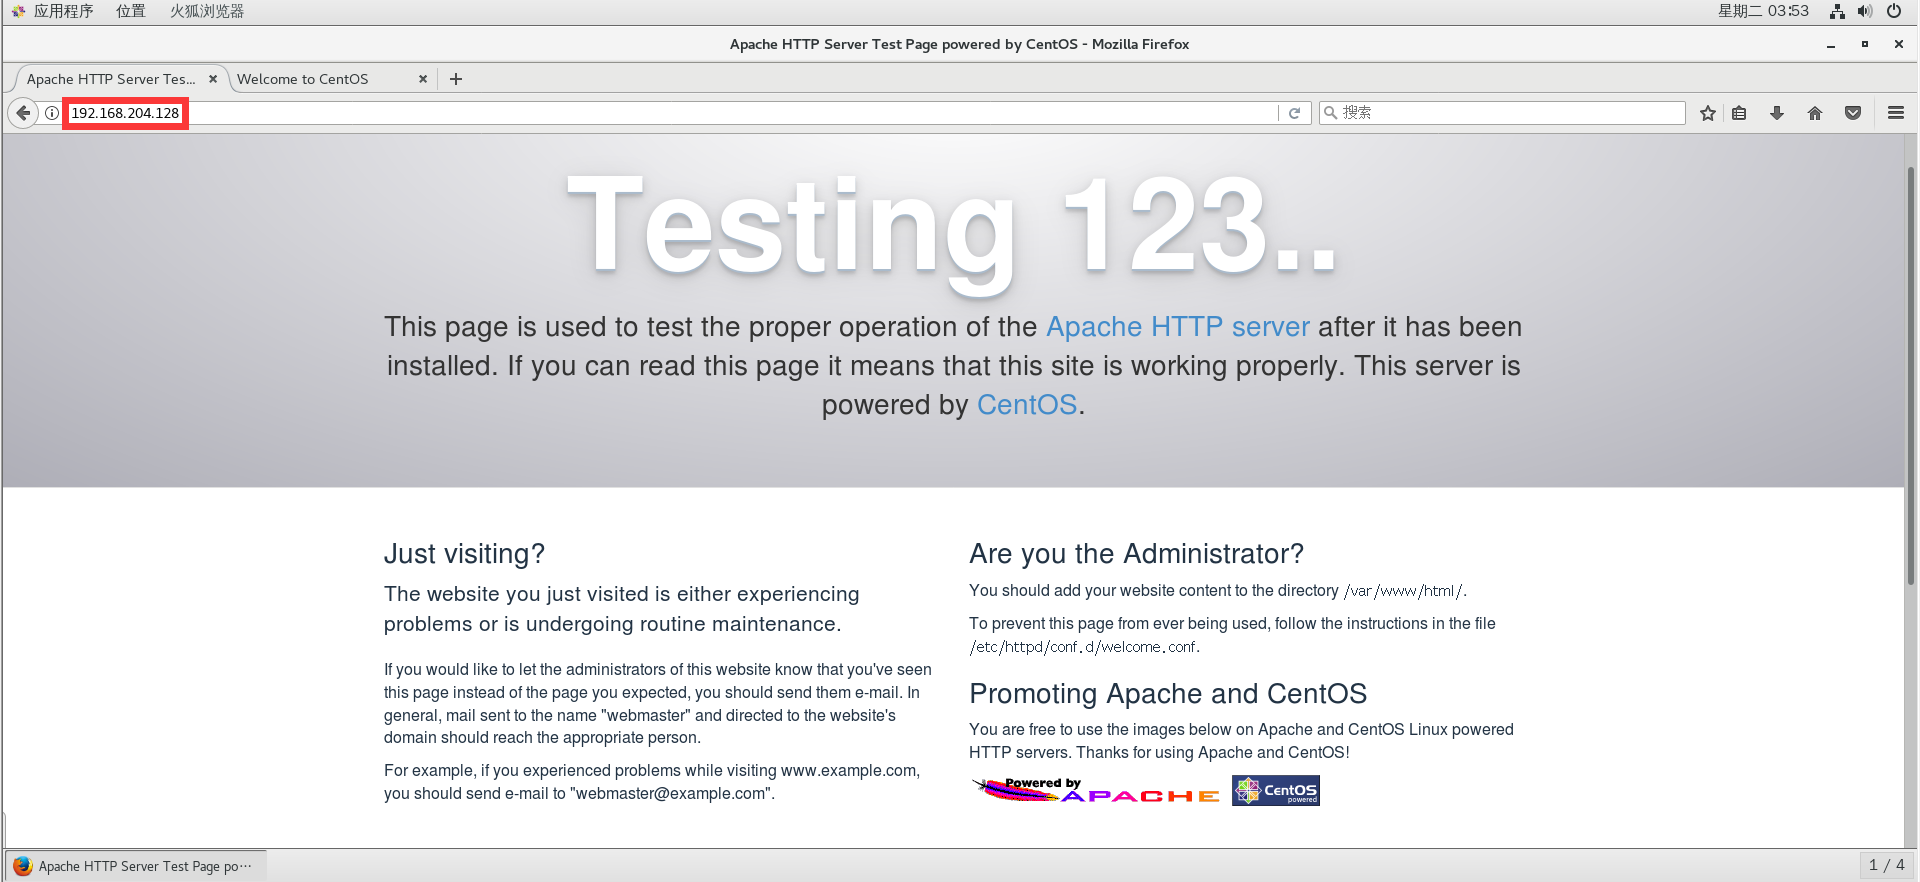Open the volume icon in top panel
This screenshot has height=882, width=1920.
(1865, 11)
